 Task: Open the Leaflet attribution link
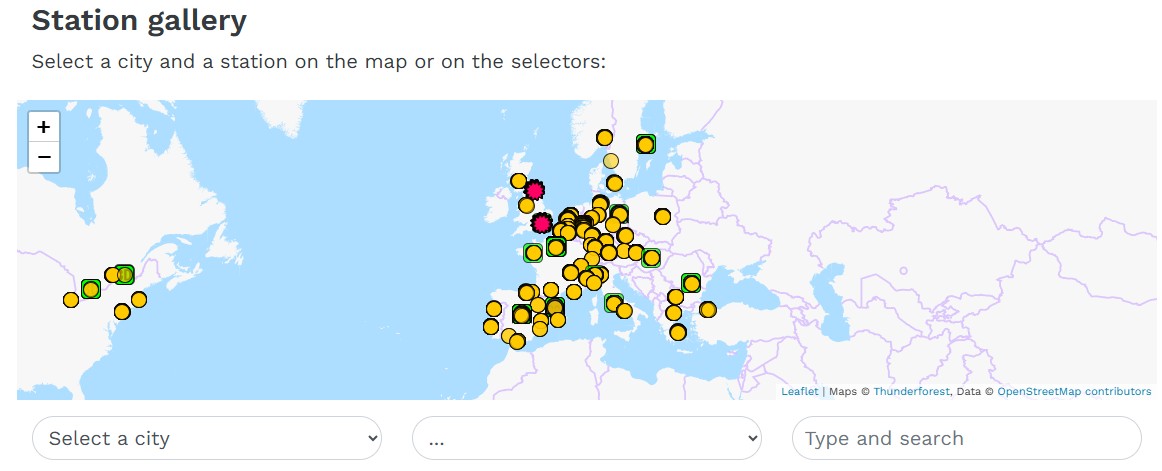pyautogui.click(x=799, y=391)
